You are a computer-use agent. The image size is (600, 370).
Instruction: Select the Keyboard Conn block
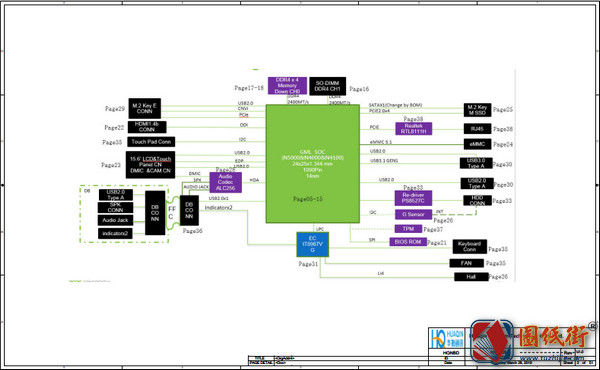tap(470, 246)
